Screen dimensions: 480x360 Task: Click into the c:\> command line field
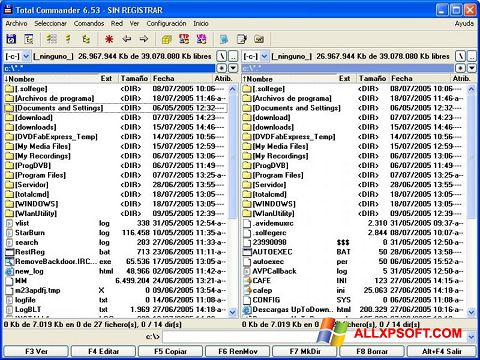point(314,337)
